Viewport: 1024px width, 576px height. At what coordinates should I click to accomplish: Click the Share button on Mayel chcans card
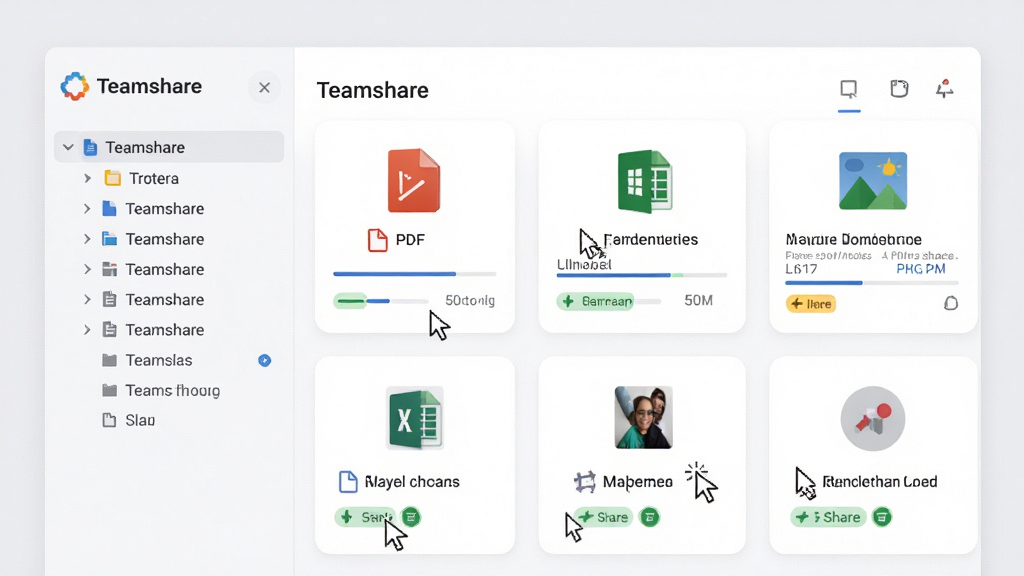(x=366, y=517)
